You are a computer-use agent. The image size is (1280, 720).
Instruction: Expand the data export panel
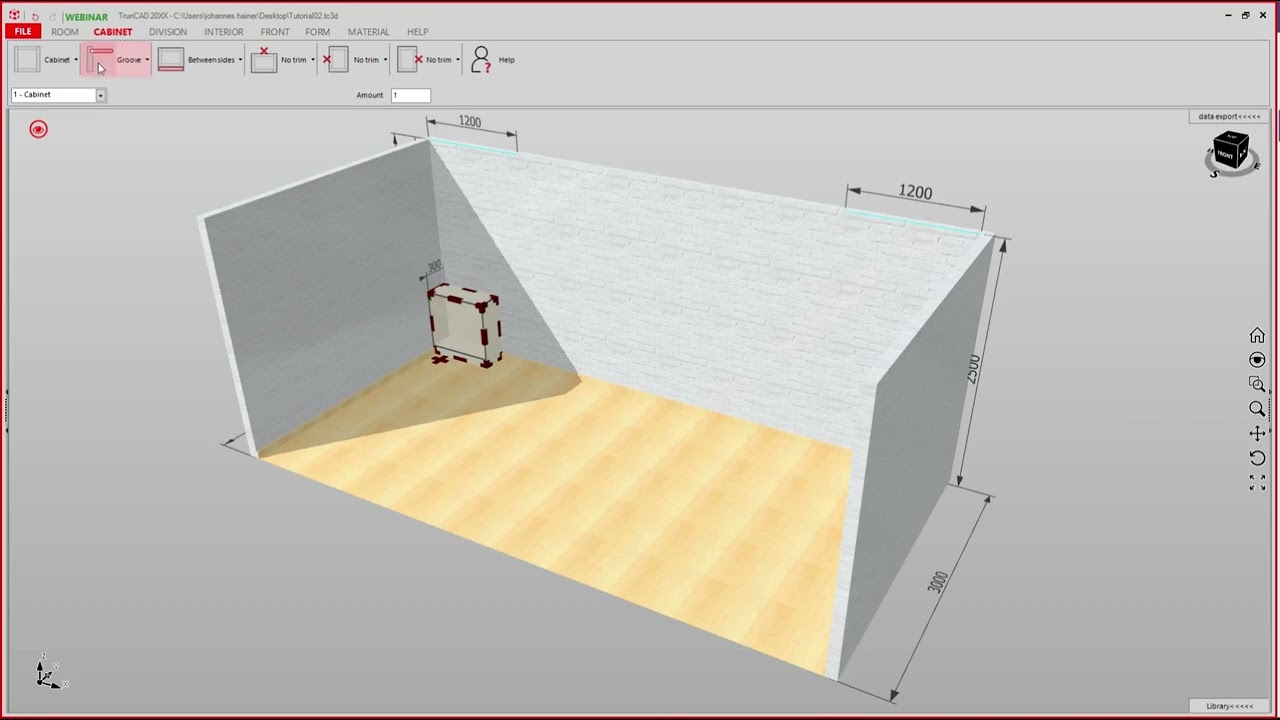point(1229,116)
